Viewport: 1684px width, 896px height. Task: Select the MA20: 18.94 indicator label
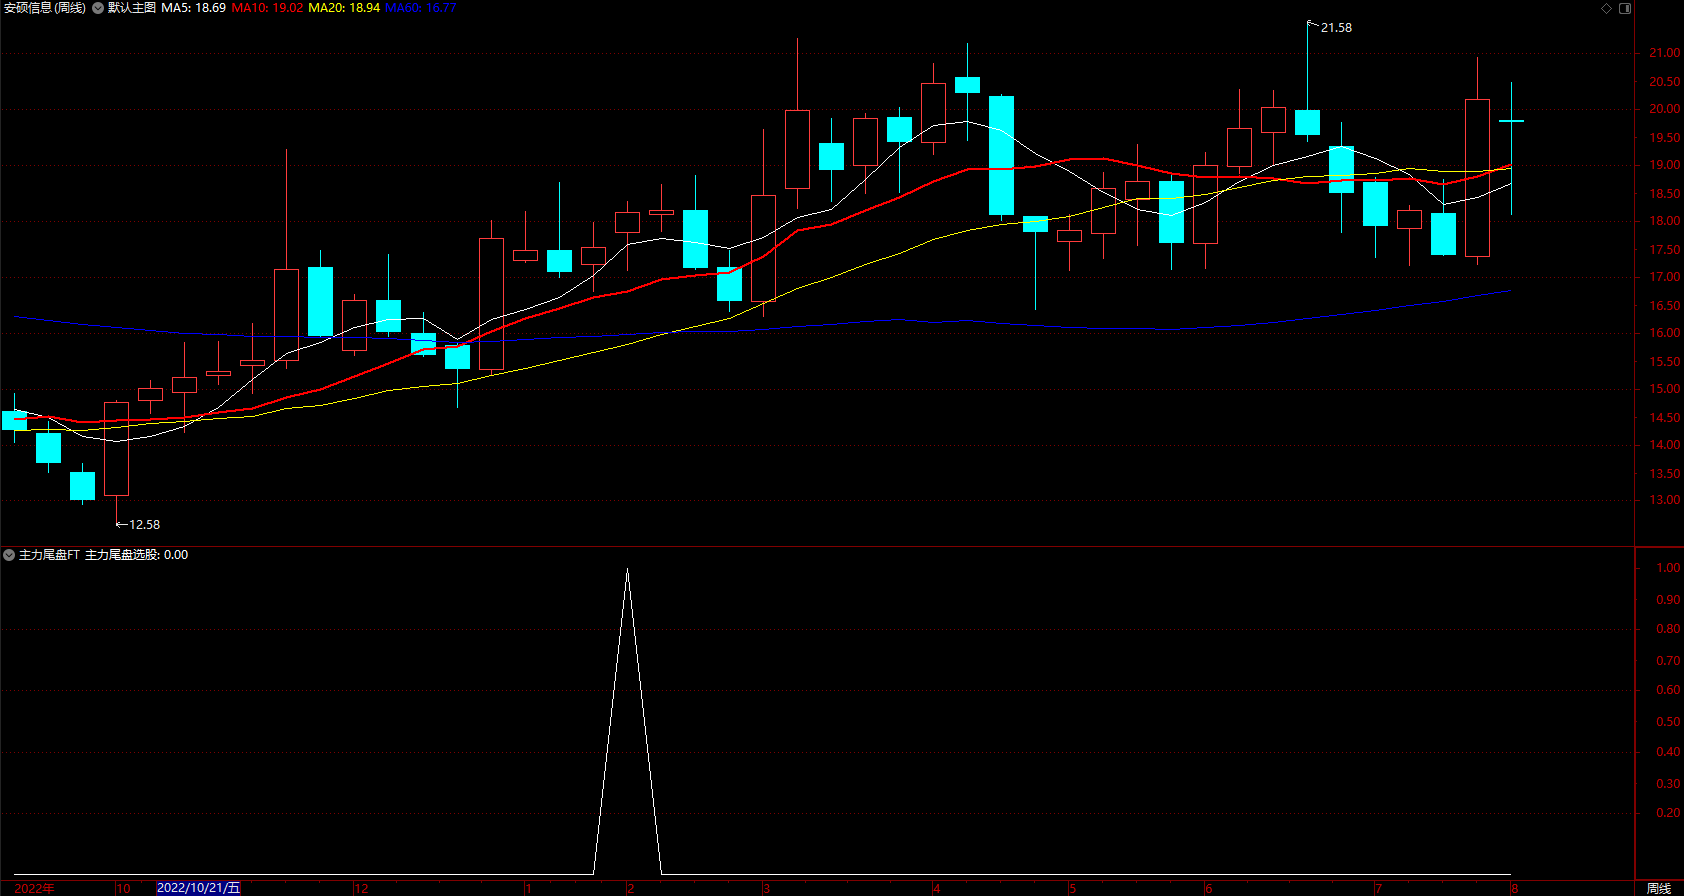click(x=344, y=8)
